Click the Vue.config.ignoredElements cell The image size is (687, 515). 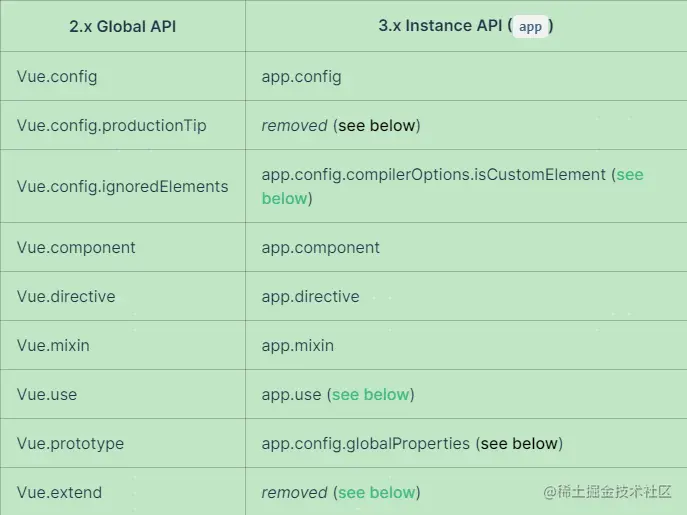tap(122, 187)
